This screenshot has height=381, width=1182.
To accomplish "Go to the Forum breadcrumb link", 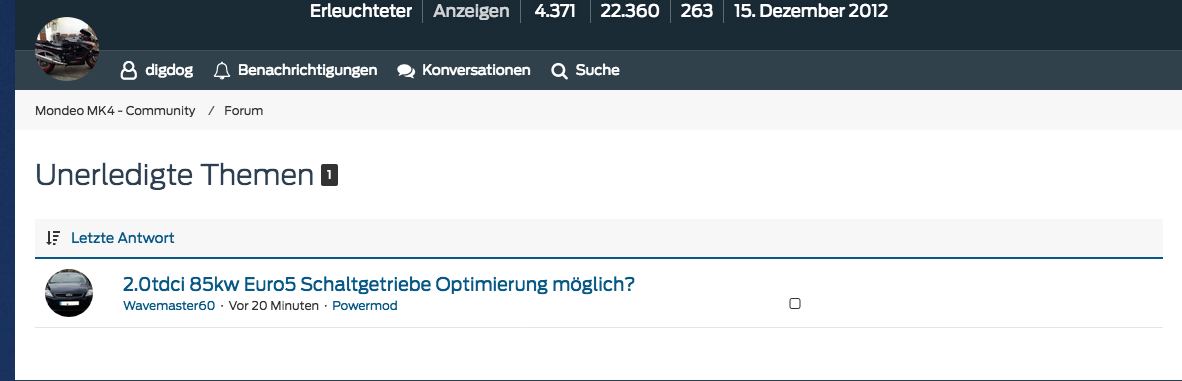I will tap(243, 111).
